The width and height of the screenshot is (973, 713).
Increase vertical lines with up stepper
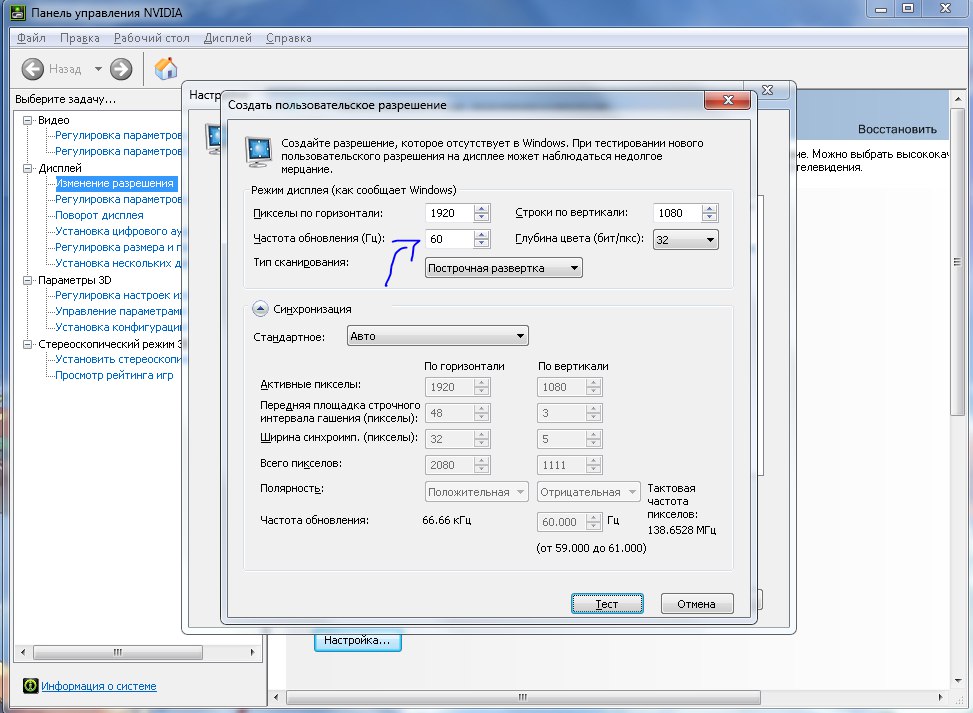pyautogui.click(x=709, y=208)
